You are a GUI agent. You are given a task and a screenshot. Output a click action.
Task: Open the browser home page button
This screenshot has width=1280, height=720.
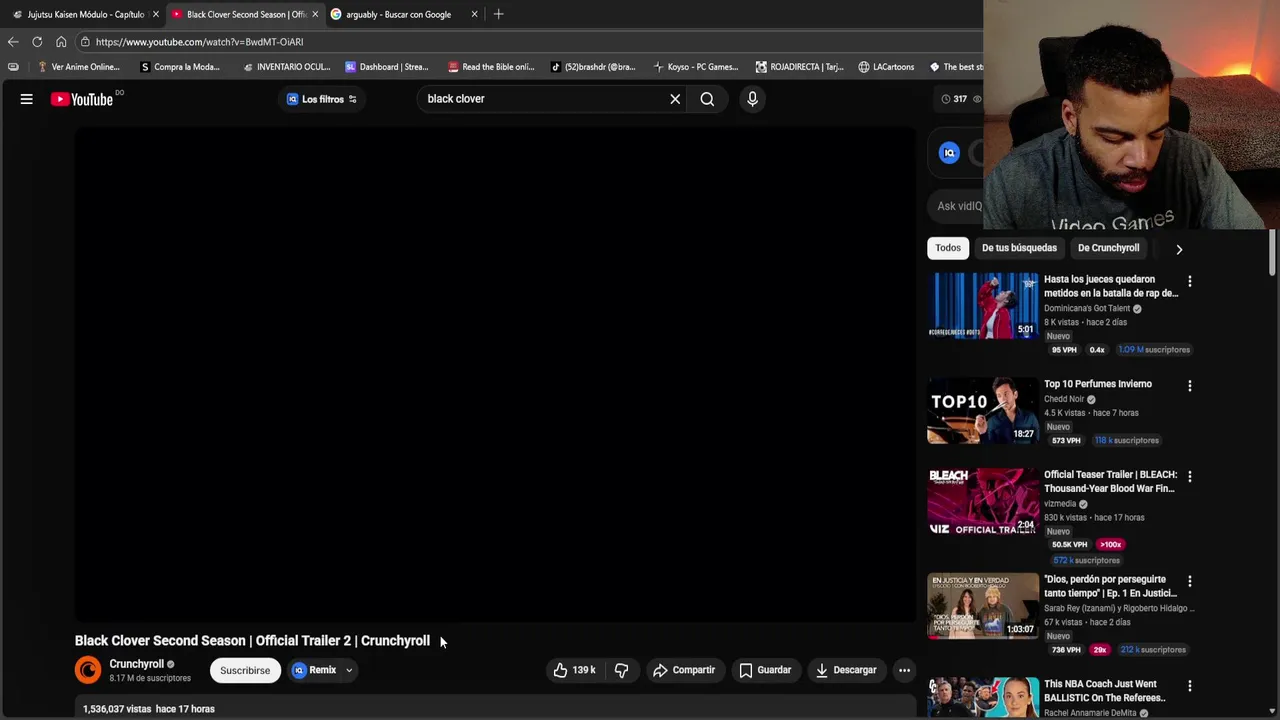pyautogui.click(x=61, y=42)
